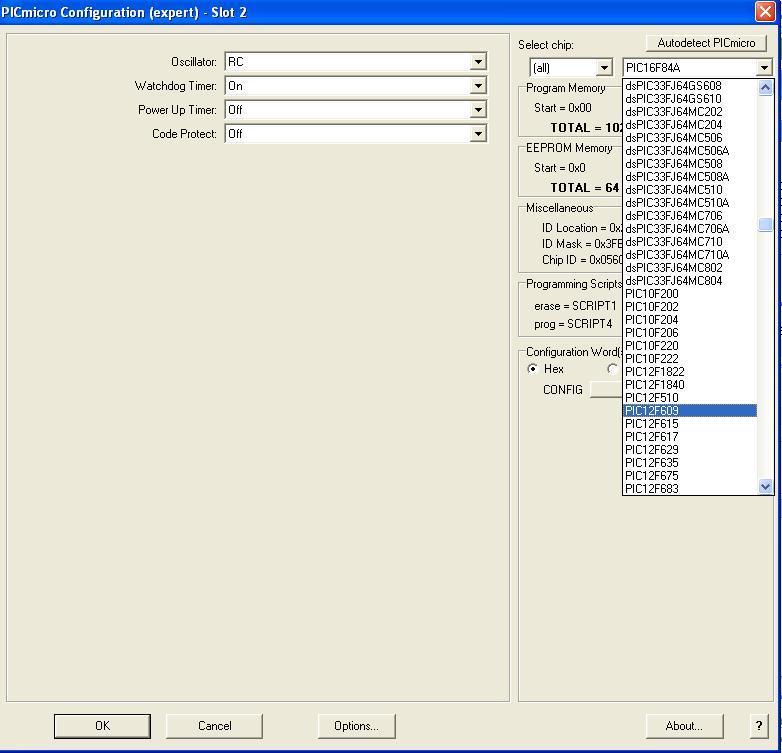Select dsPIC33FJ64GS610 in chip list
782x753 pixels.
690,99
